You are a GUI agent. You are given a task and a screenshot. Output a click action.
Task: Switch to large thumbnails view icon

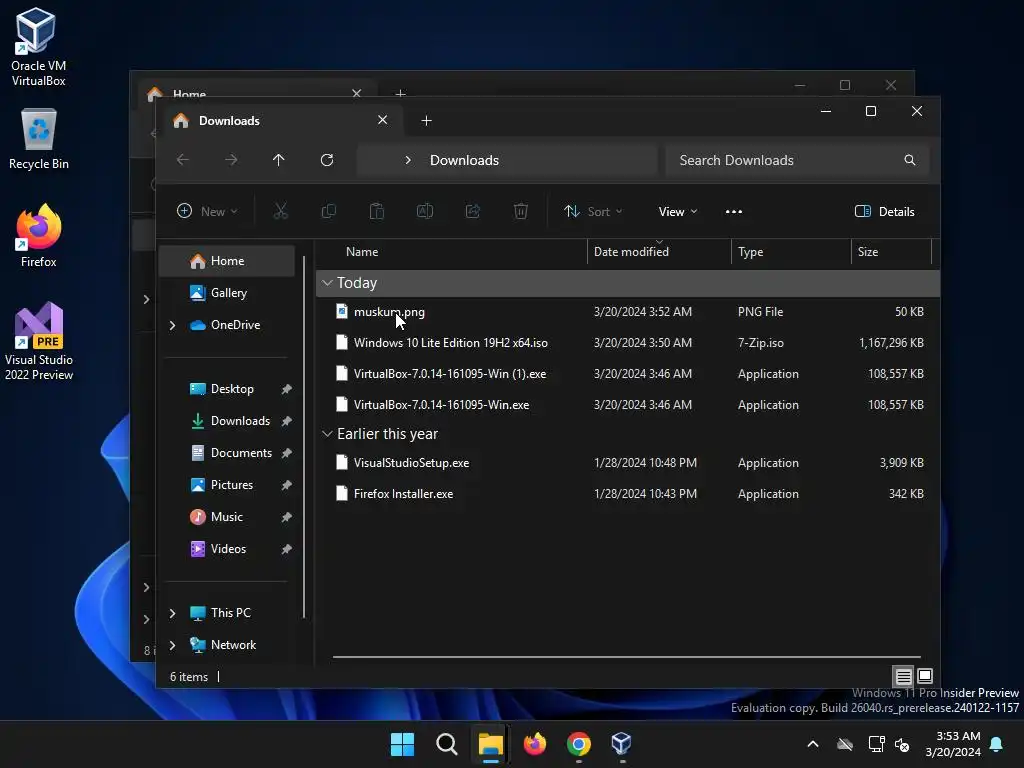click(925, 676)
